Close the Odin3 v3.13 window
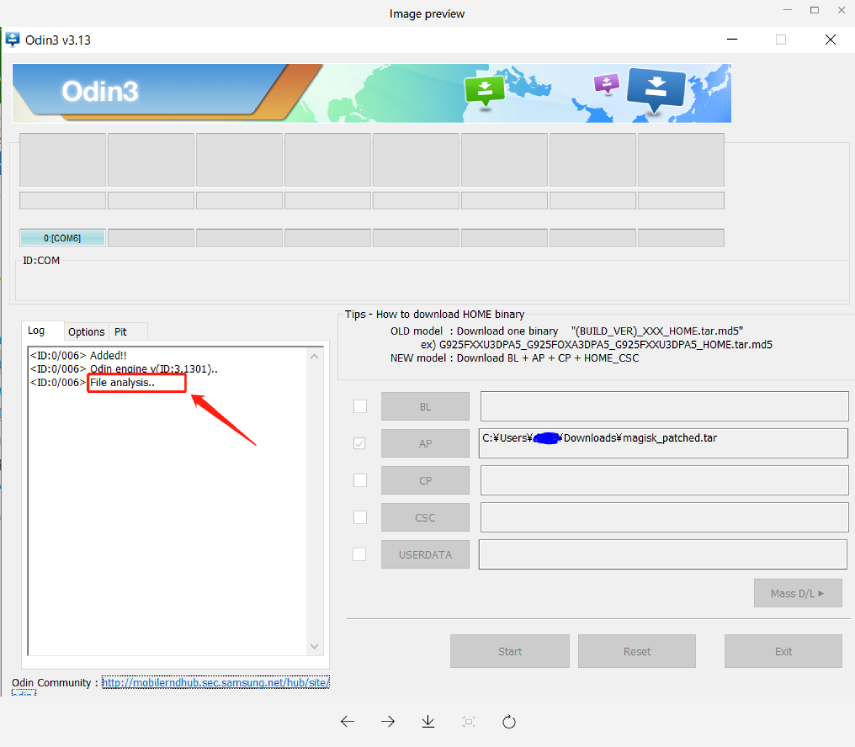 coord(830,40)
